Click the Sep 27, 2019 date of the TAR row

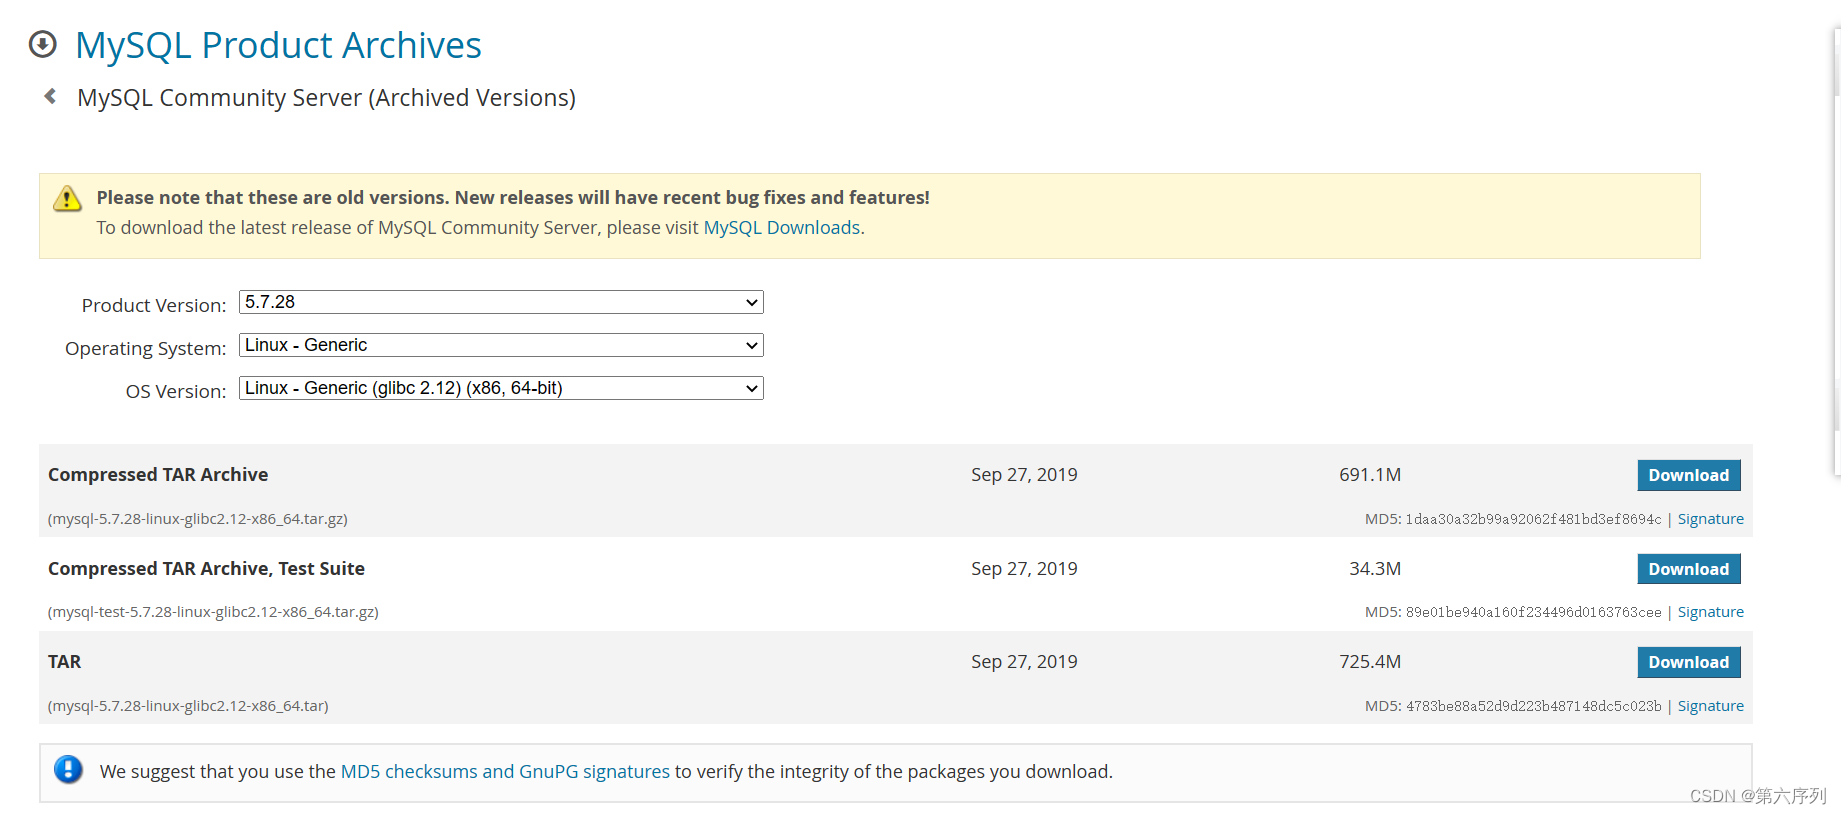click(1024, 662)
